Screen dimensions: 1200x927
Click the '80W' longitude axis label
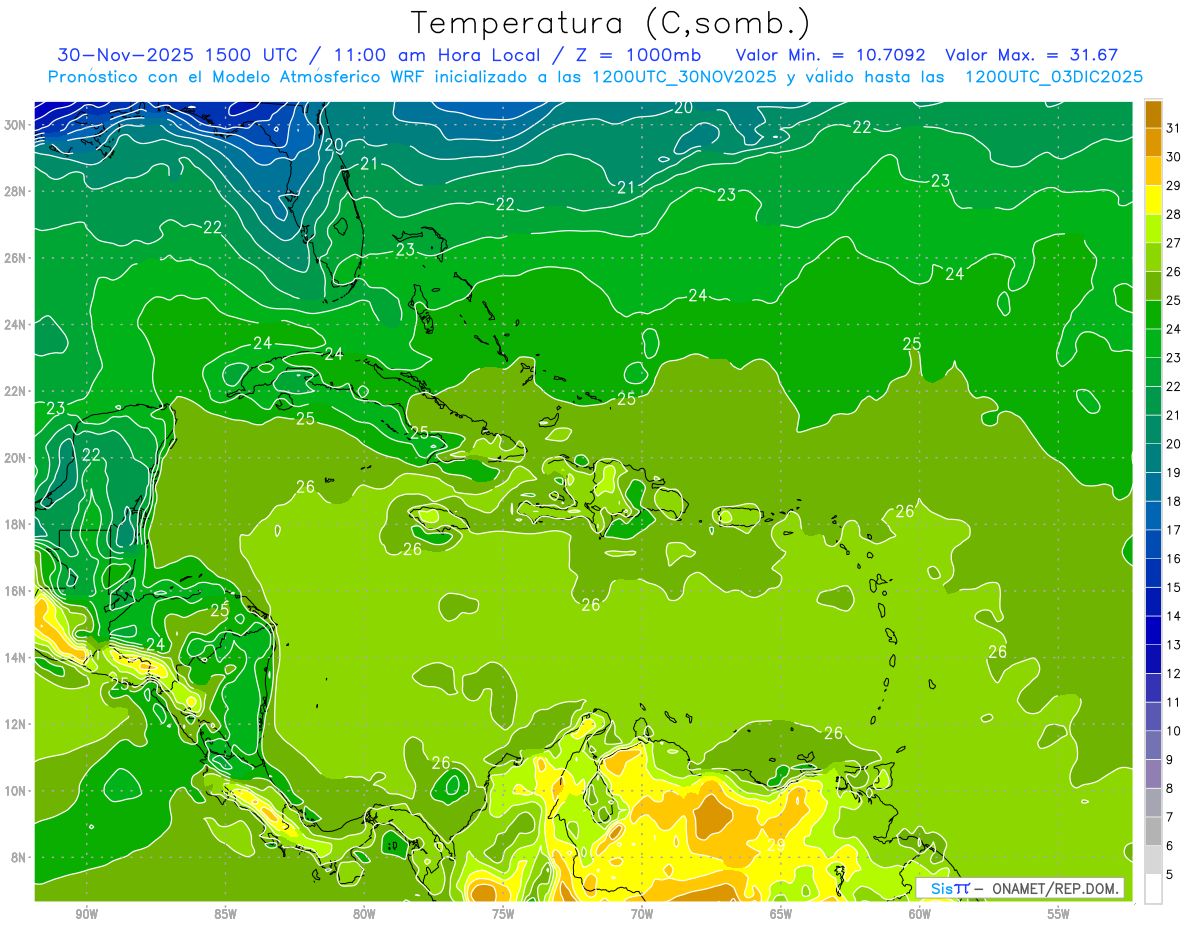pos(364,914)
